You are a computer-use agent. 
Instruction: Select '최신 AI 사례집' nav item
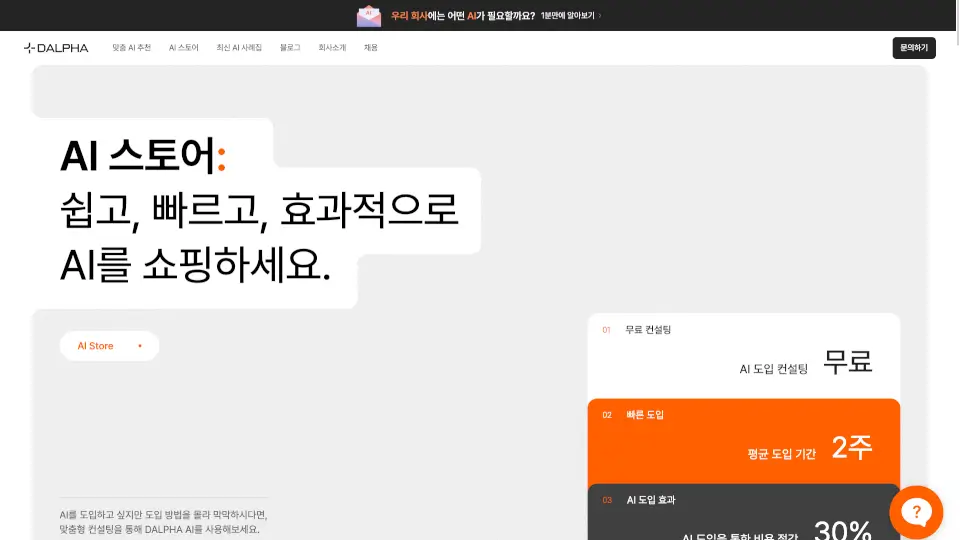coord(239,48)
